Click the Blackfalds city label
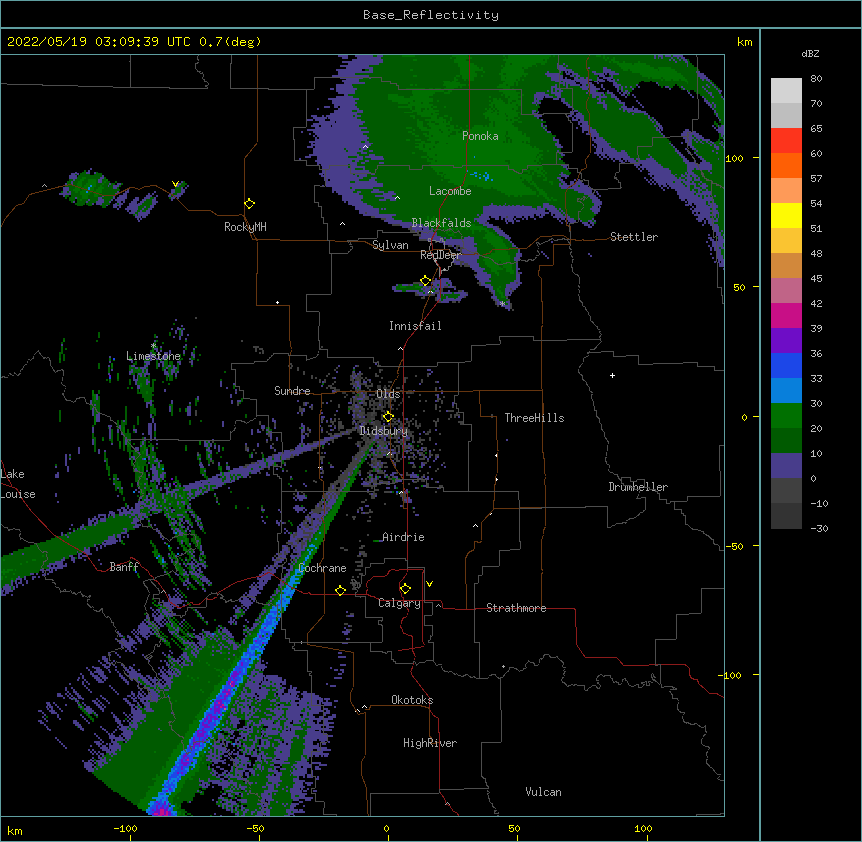This screenshot has height=842, width=862. click(441, 223)
